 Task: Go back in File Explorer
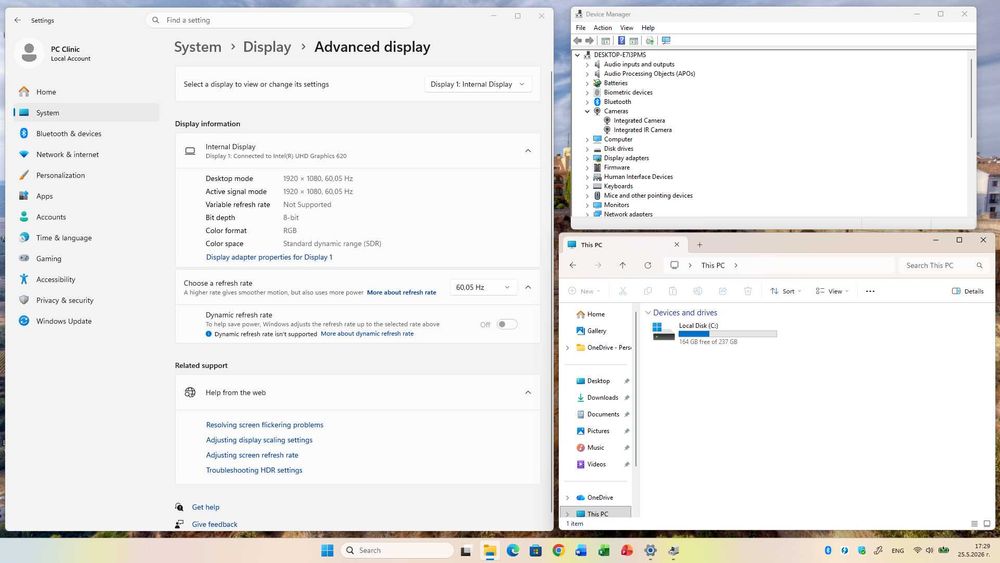pyautogui.click(x=573, y=265)
